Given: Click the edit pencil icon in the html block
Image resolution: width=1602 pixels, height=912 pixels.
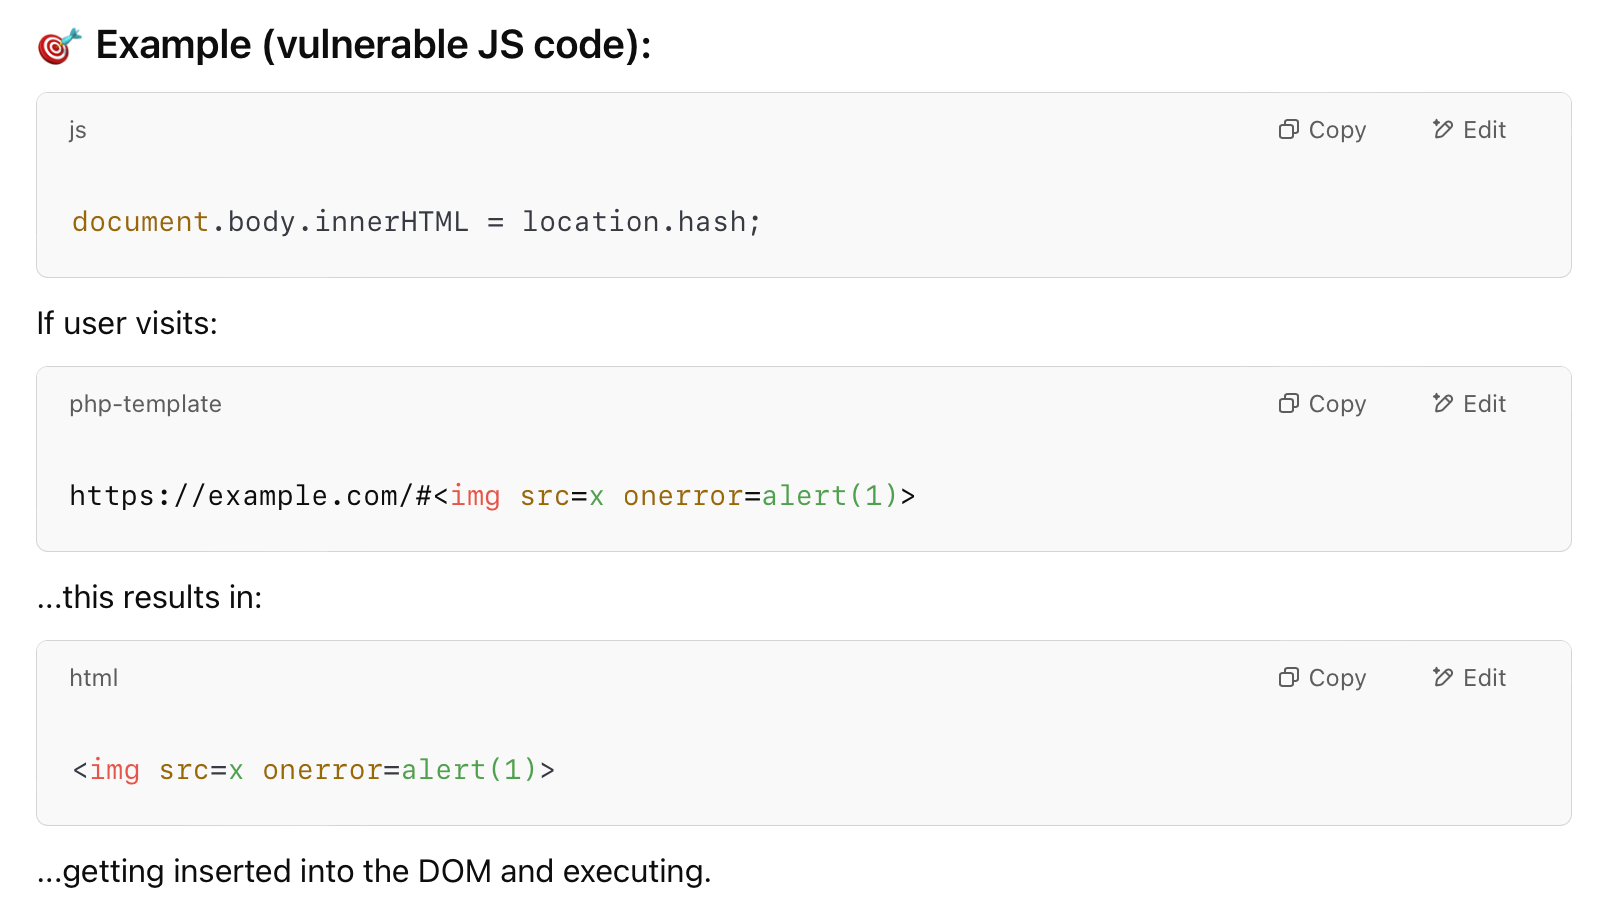Looking at the screenshot, I should (x=1442, y=677).
